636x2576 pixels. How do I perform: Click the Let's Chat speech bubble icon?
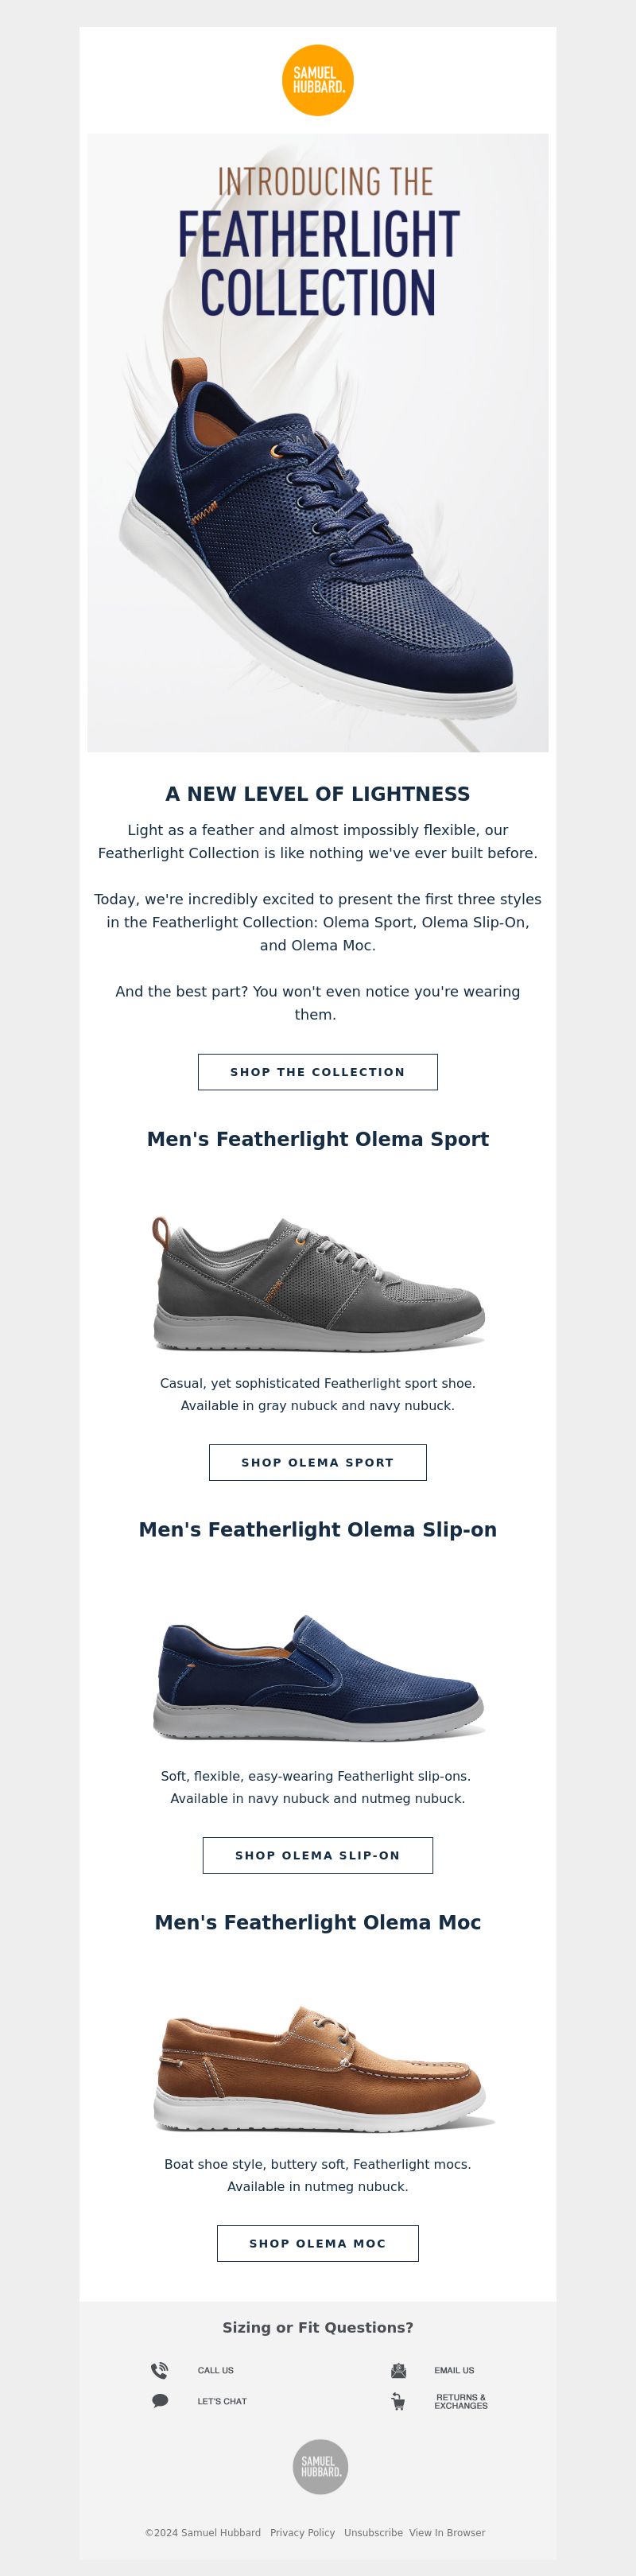click(x=160, y=2400)
